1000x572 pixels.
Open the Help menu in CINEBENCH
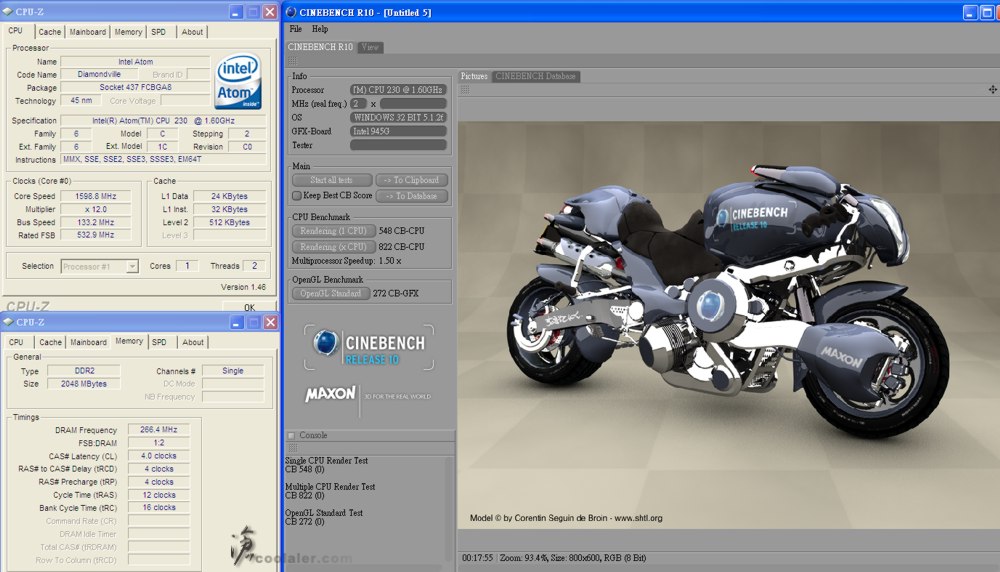tap(320, 29)
